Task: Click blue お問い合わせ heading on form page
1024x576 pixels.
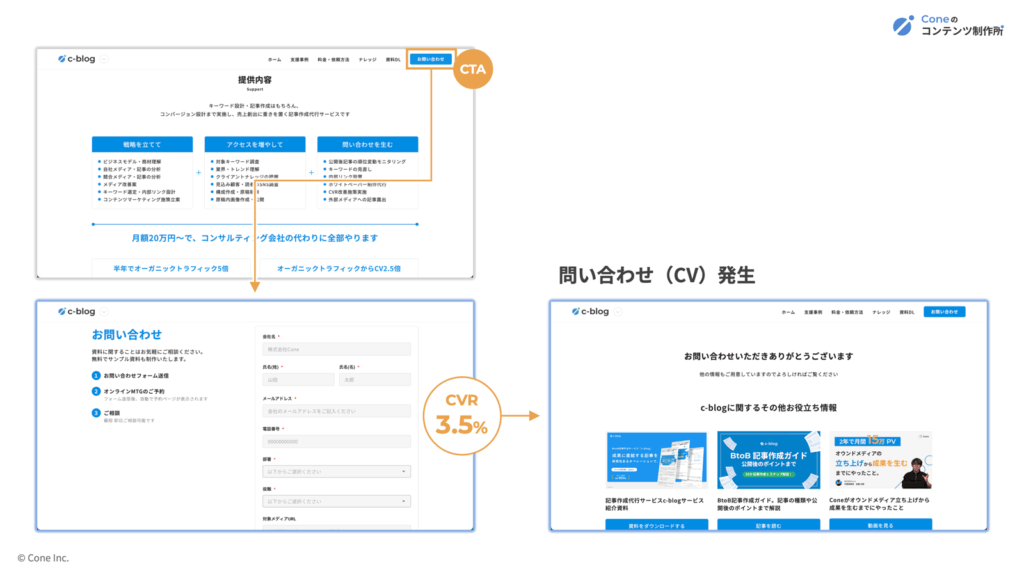Action: tap(127, 334)
